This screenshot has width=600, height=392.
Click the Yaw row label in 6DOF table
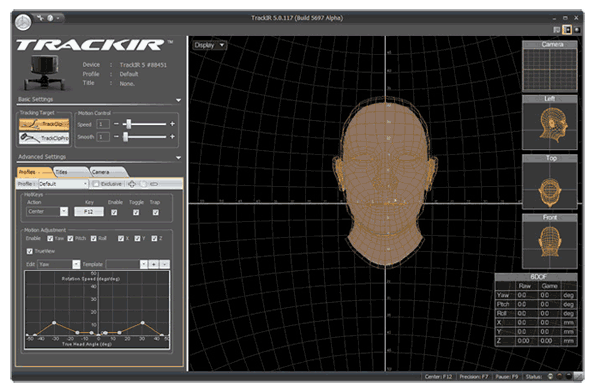point(503,295)
